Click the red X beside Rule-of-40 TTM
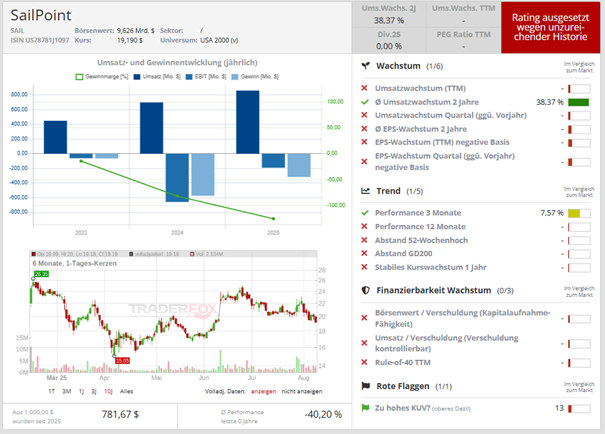 pyautogui.click(x=364, y=362)
